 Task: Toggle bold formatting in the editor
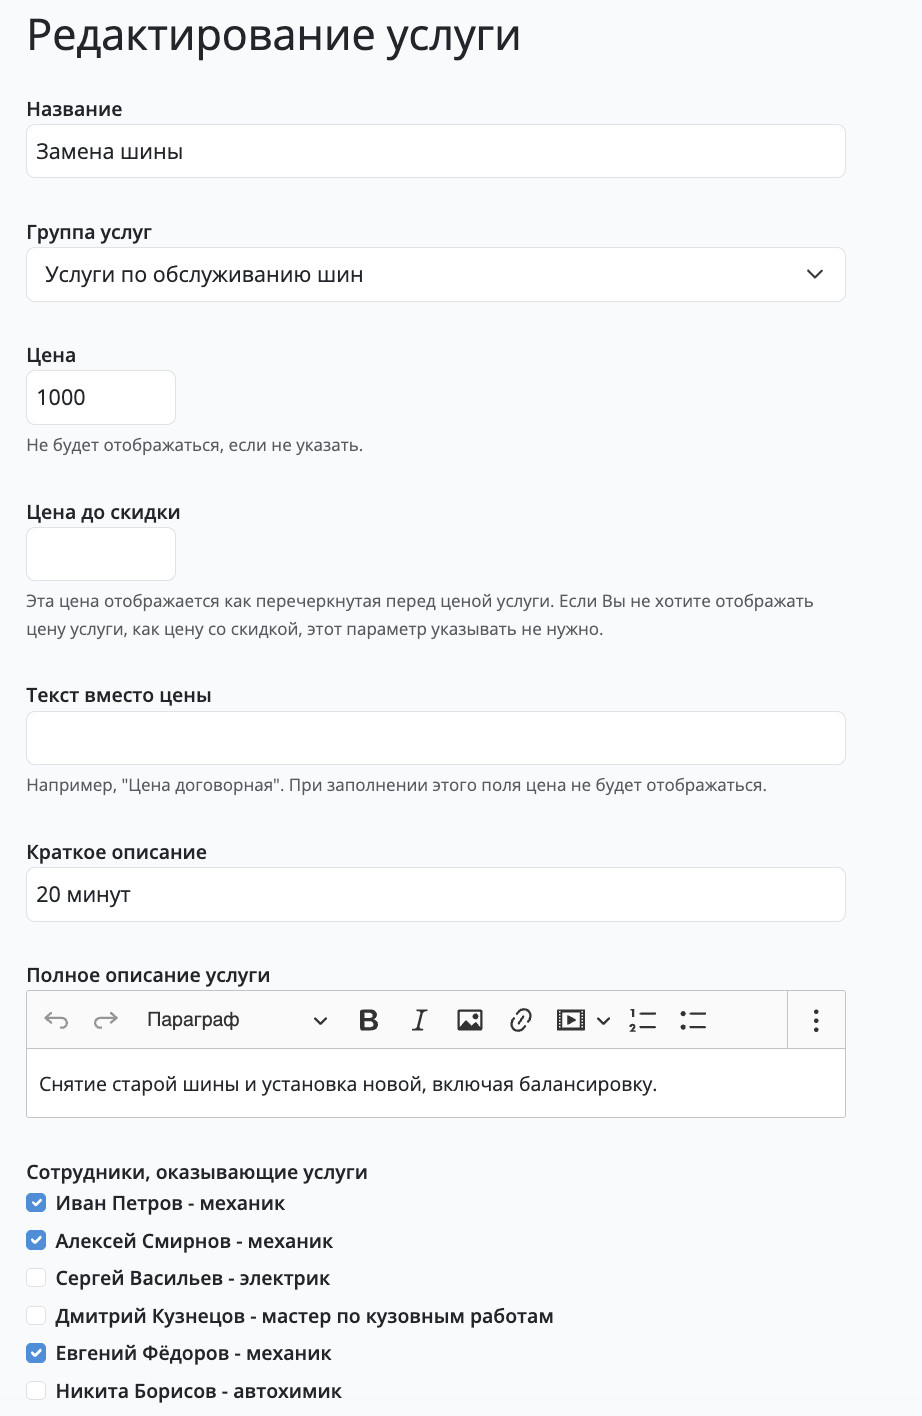(369, 1020)
